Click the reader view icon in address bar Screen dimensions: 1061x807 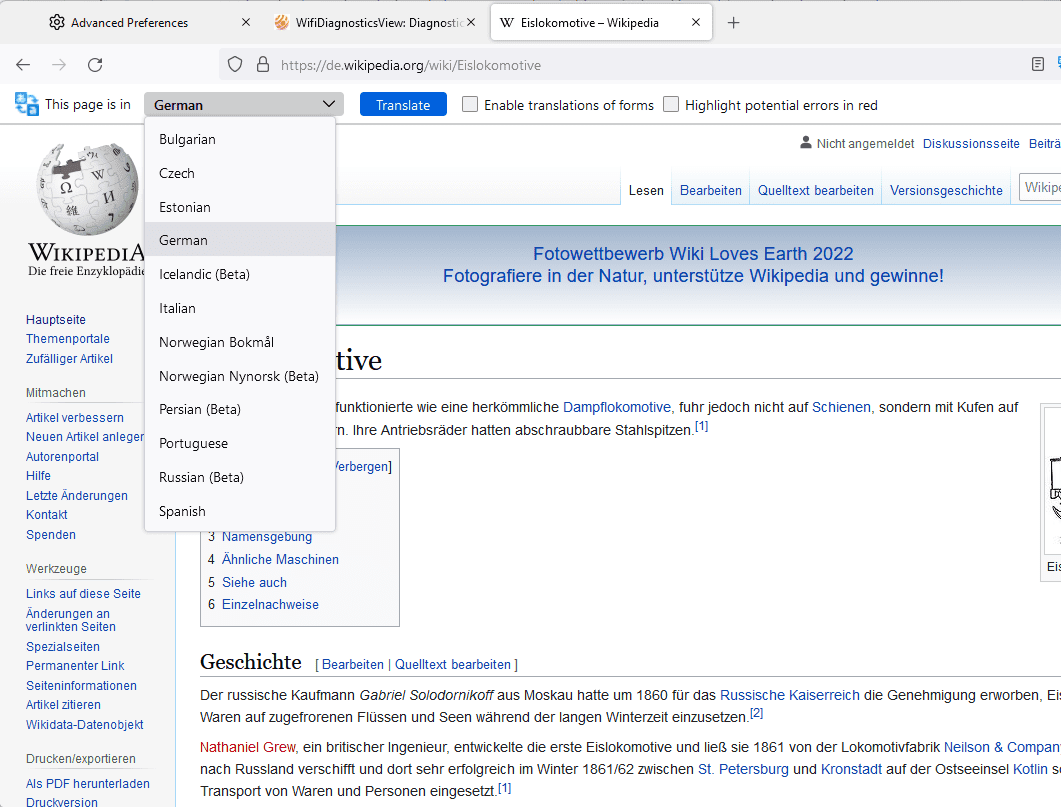click(x=1038, y=65)
